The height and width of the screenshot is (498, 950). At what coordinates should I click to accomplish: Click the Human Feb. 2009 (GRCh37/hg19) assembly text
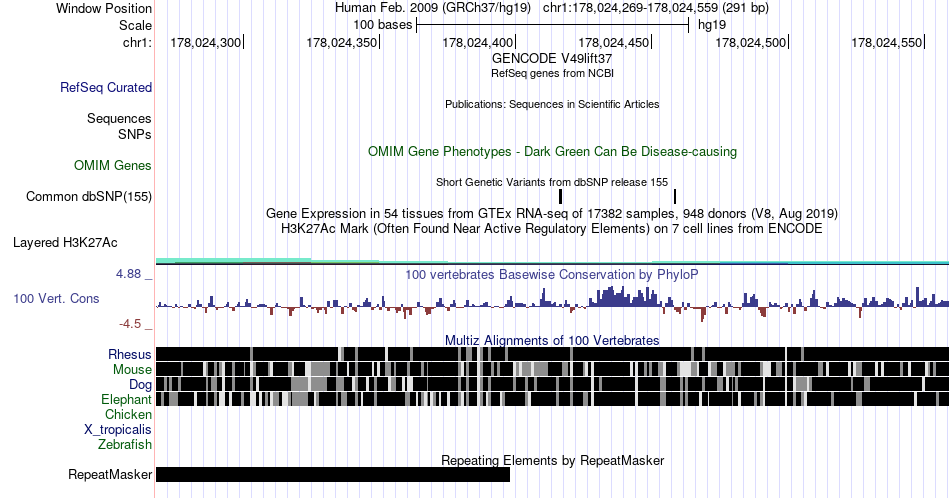coord(433,8)
